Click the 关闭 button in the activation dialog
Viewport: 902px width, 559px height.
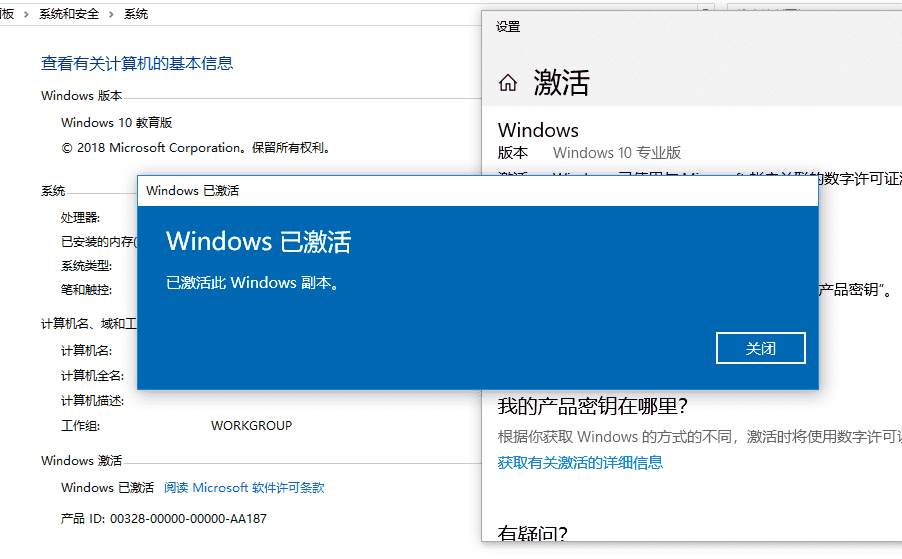coord(760,348)
